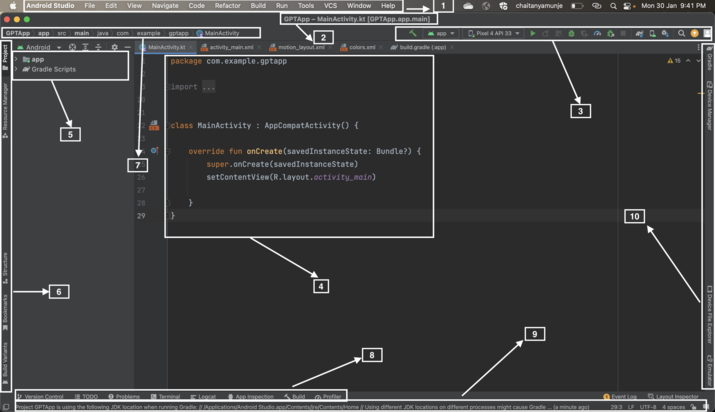Run the app with green play button
The image size is (715, 412).
coord(533,33)
